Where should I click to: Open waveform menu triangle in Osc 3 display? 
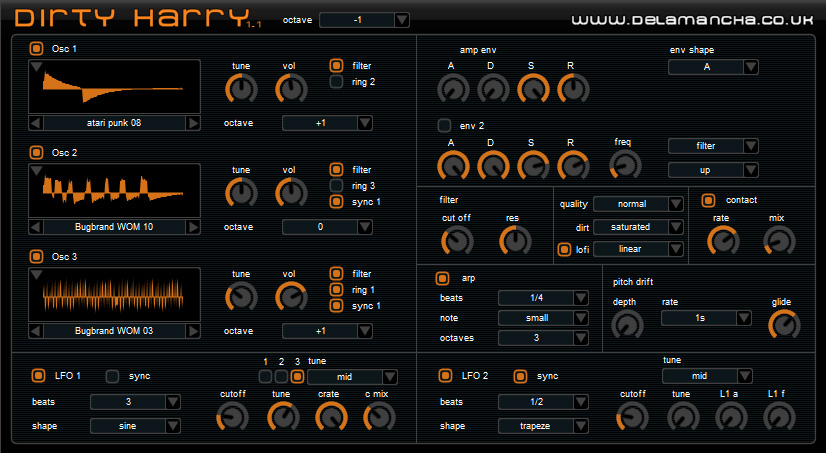tap(36, 275)
